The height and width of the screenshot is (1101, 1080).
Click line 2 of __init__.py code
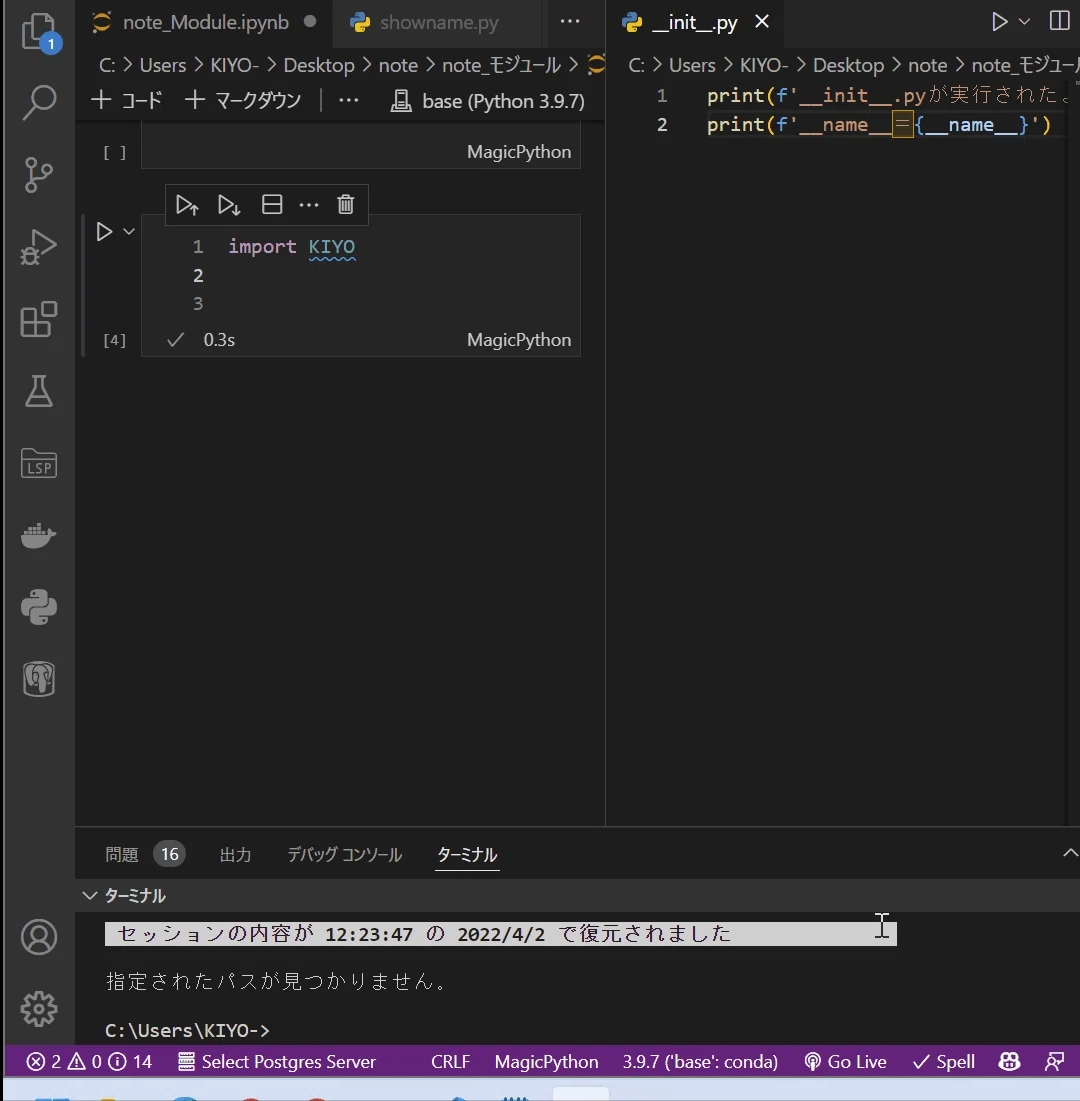click(878, 125)
